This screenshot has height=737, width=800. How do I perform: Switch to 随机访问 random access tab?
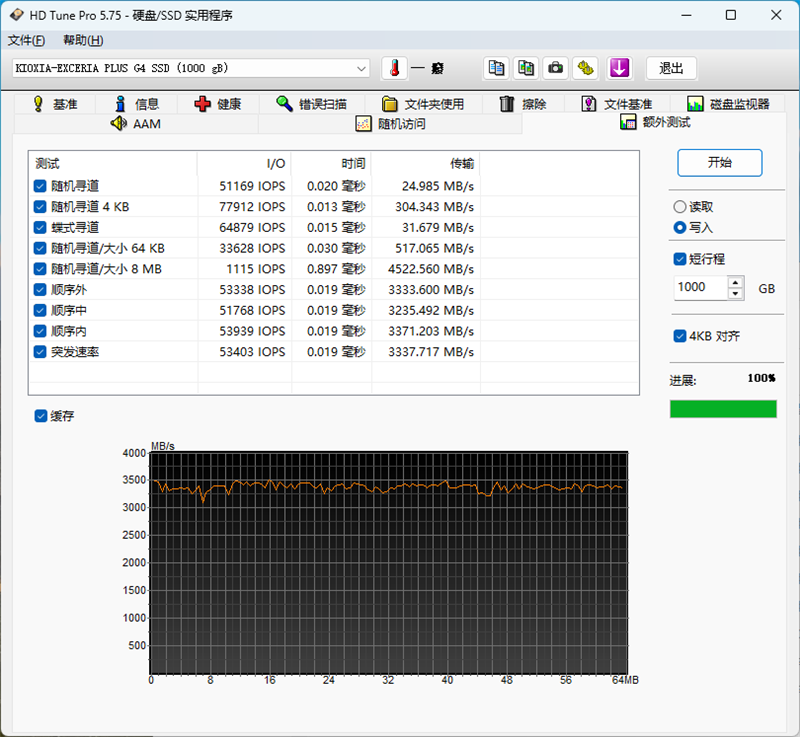click(x=390, y=123)
